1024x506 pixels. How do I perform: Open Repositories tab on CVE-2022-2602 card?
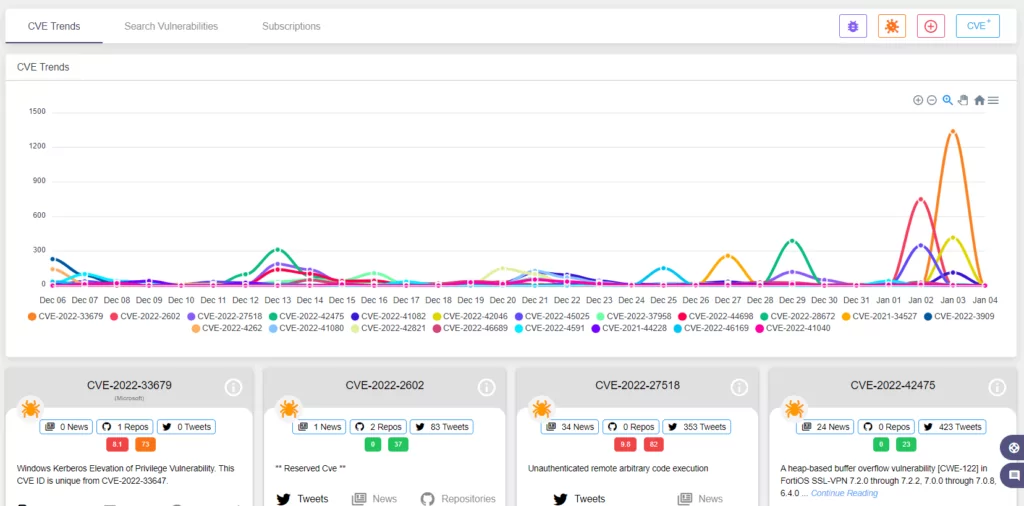point(458,499)
